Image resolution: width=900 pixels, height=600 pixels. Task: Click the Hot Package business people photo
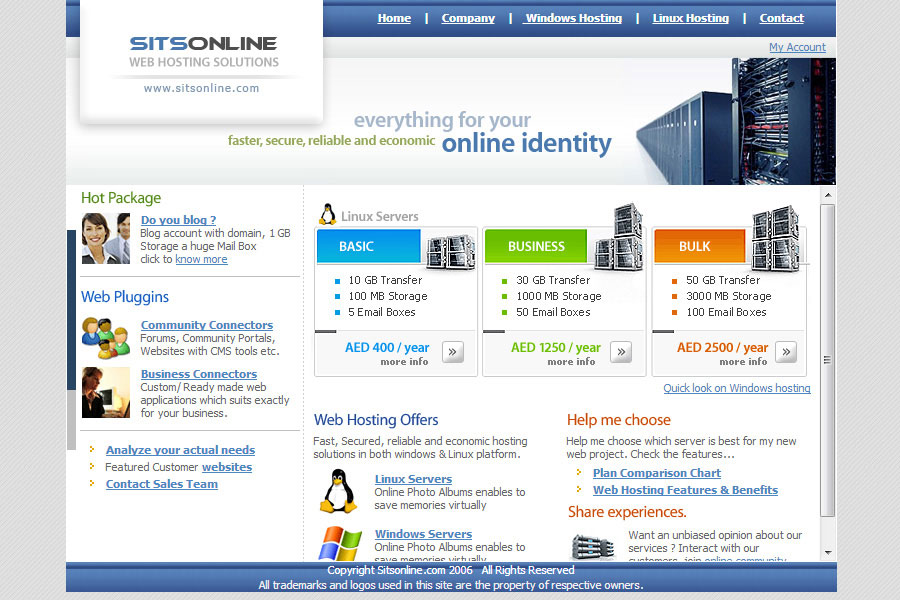[x=106, y=238]
